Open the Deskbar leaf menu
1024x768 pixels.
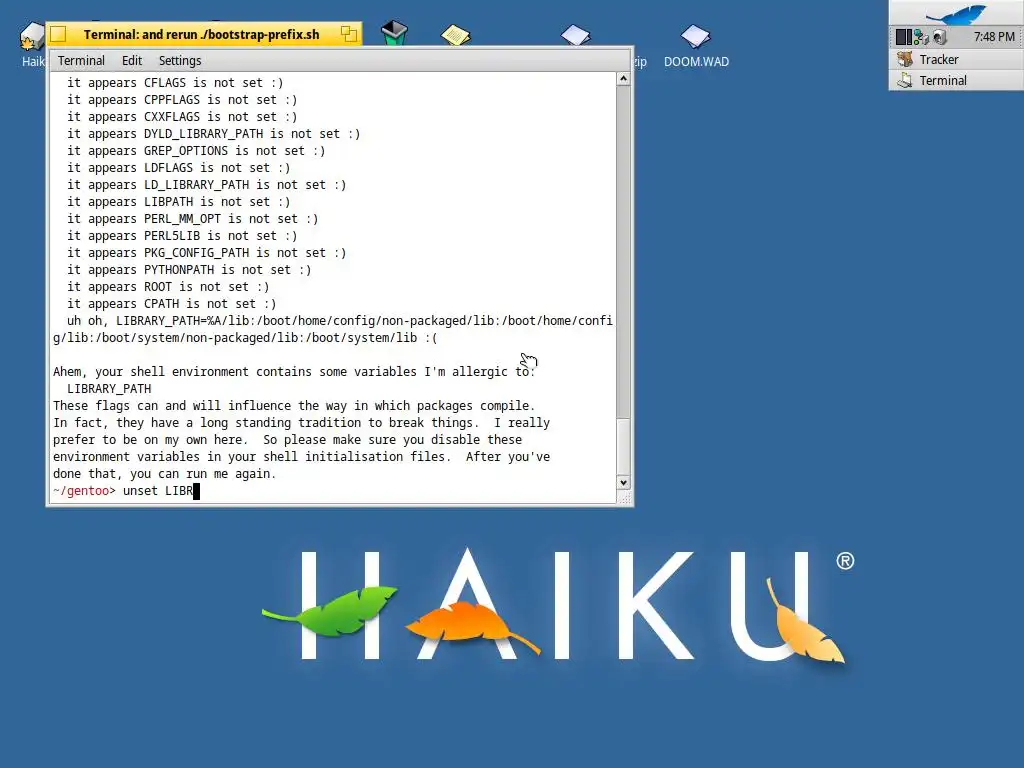[956, 13]
